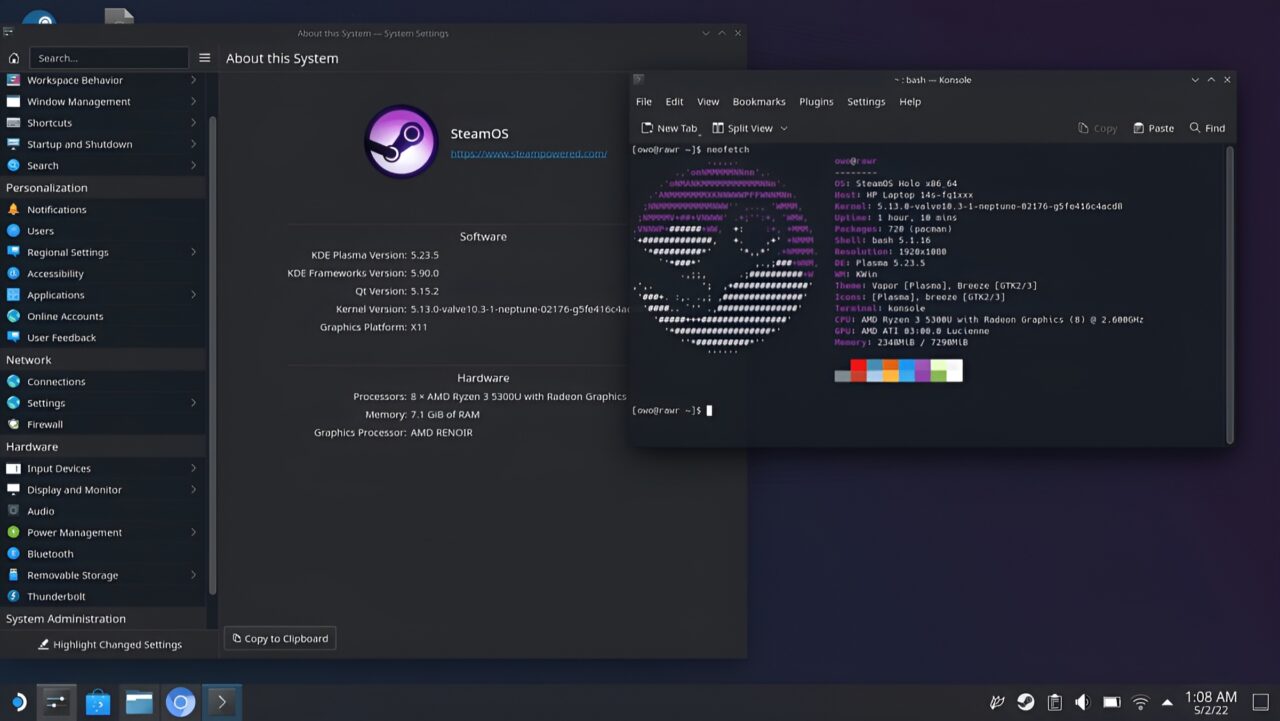Open Removable Storage settings

[x=102, y=575]
